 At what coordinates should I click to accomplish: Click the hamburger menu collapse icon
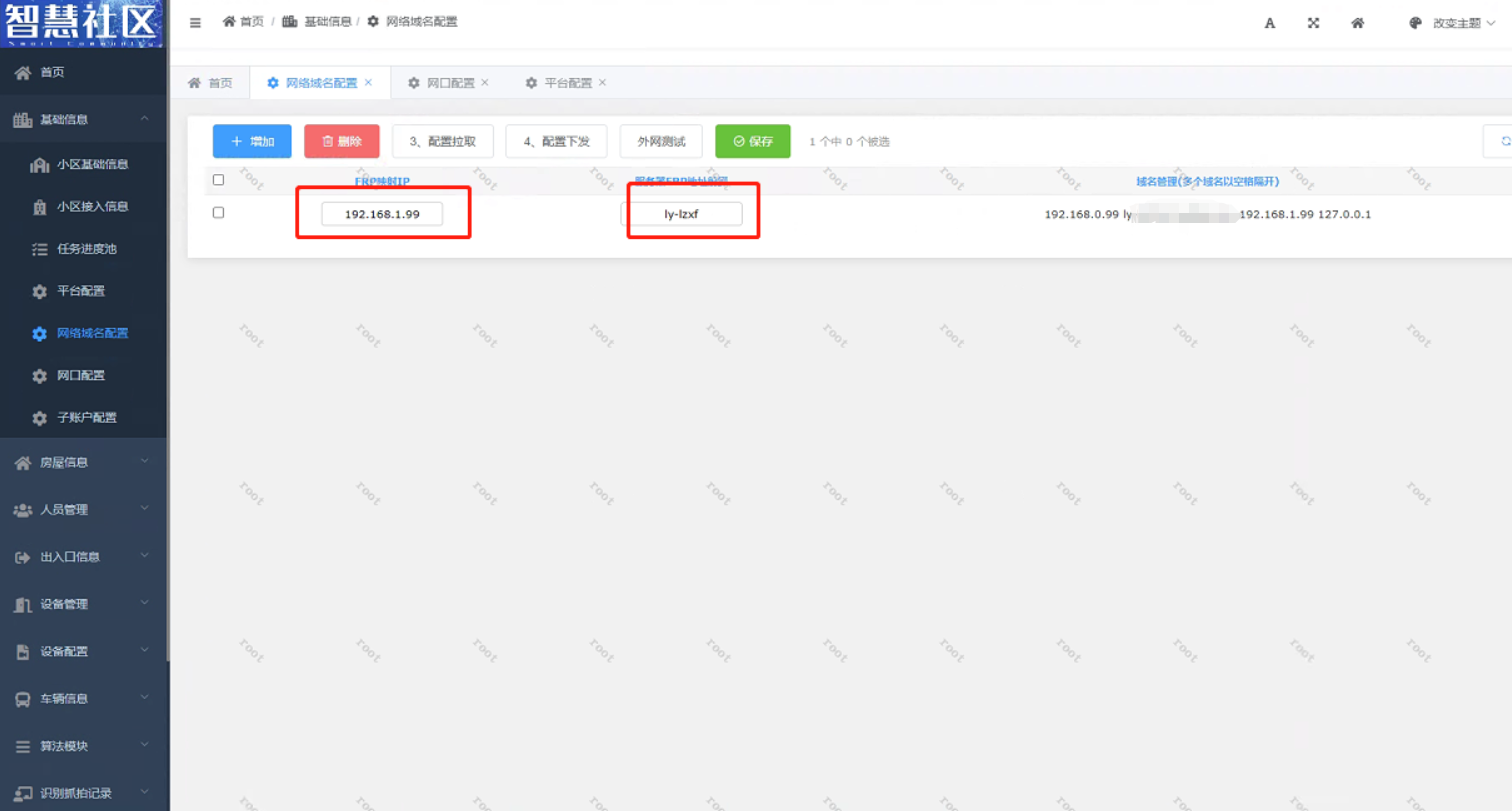pos(195,22)
